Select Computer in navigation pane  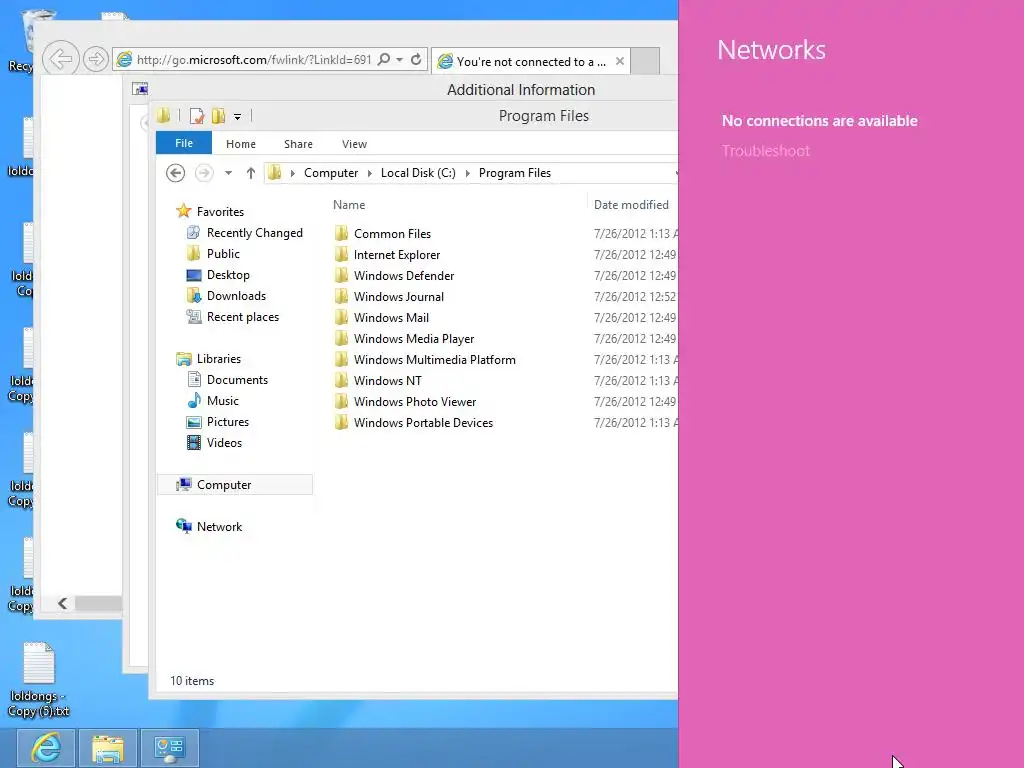(224, 485)
